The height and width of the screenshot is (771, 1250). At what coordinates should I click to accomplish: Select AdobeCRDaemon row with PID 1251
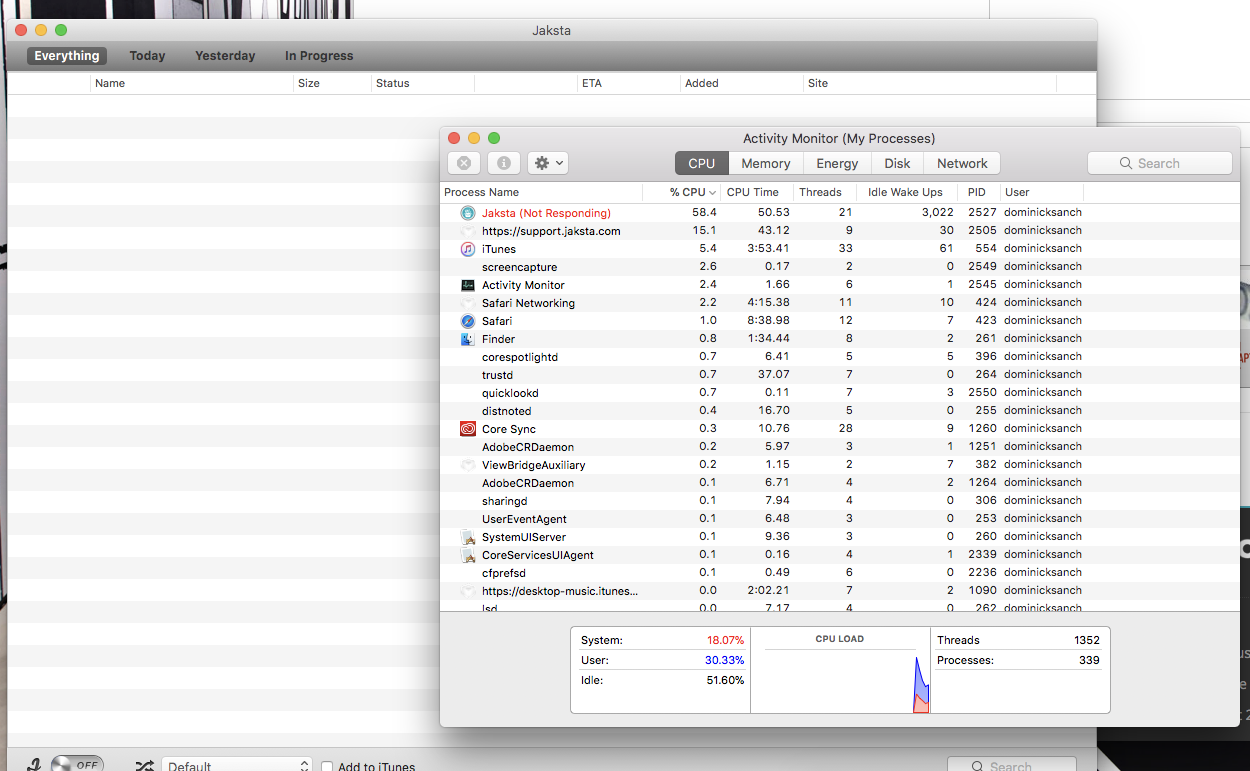[x=840, y=447]
